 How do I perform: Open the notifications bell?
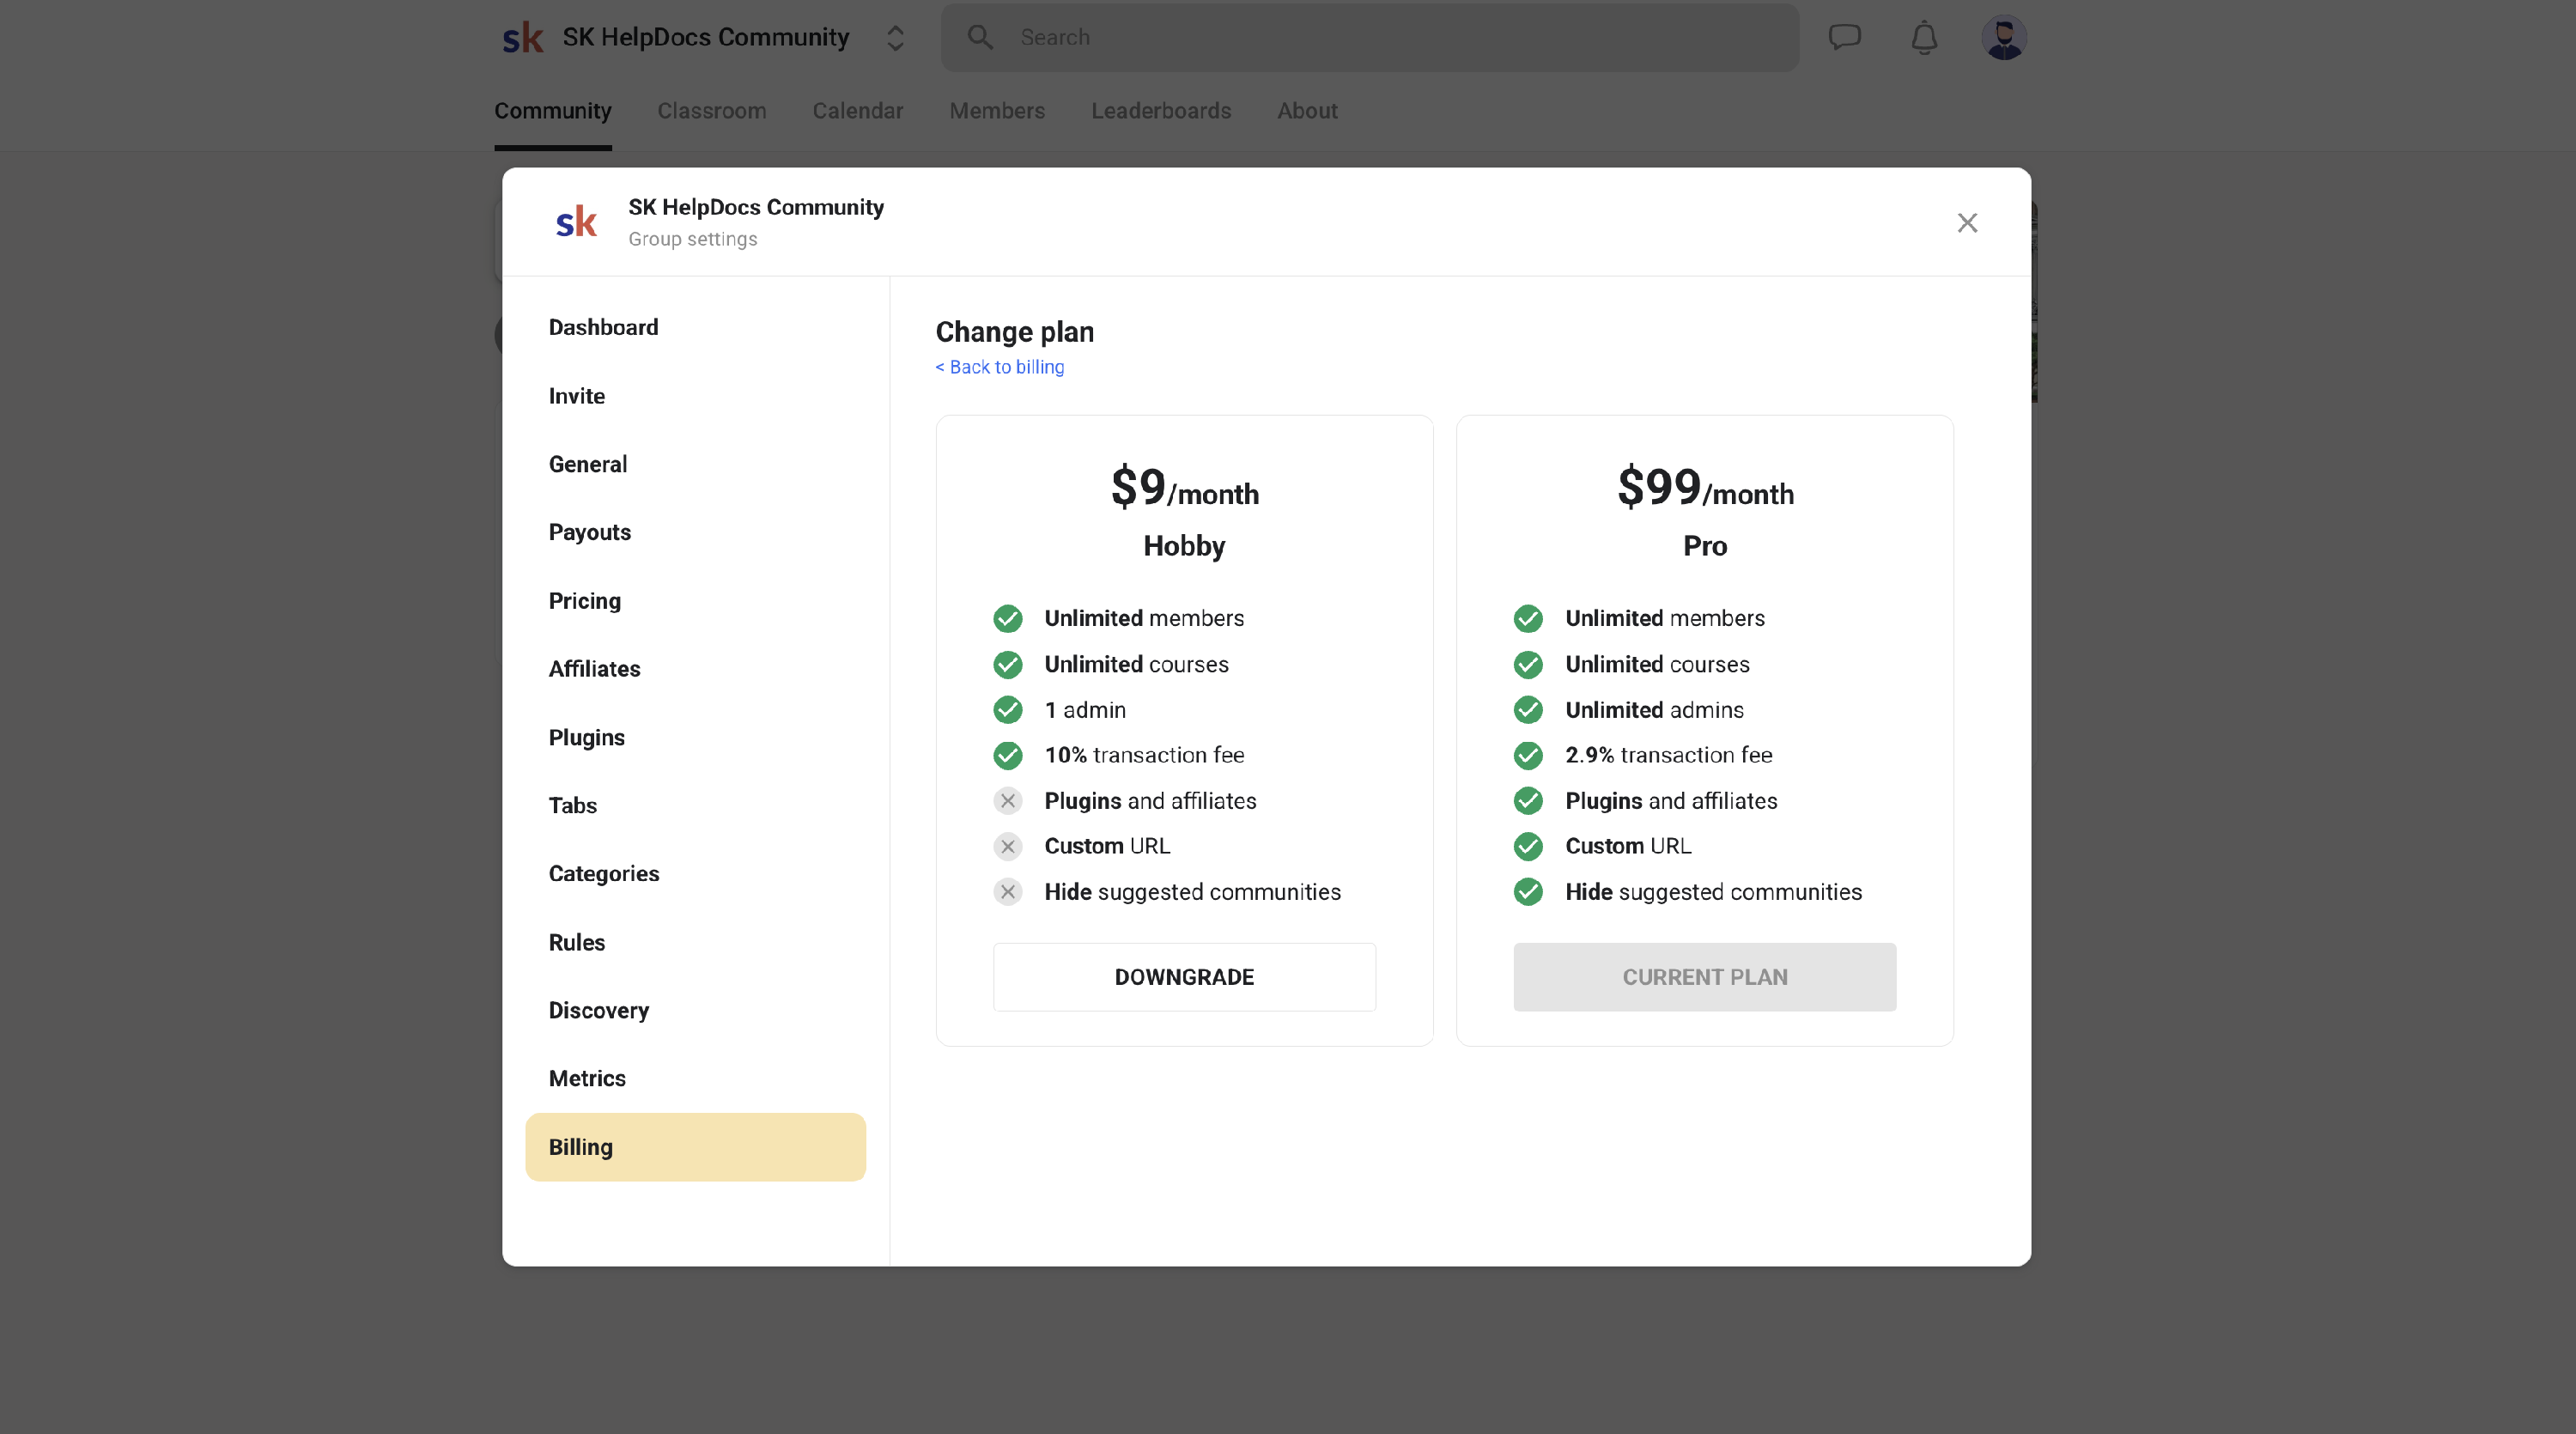coord(1924,38)
